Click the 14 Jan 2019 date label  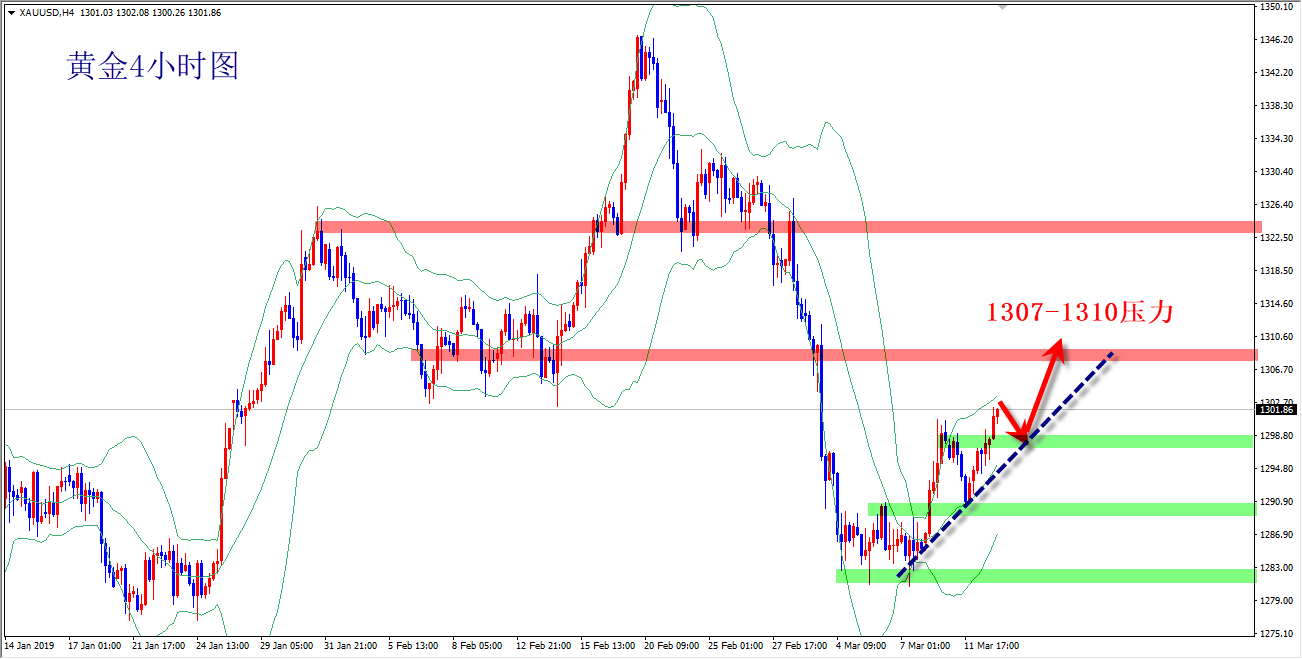[32, 646]
